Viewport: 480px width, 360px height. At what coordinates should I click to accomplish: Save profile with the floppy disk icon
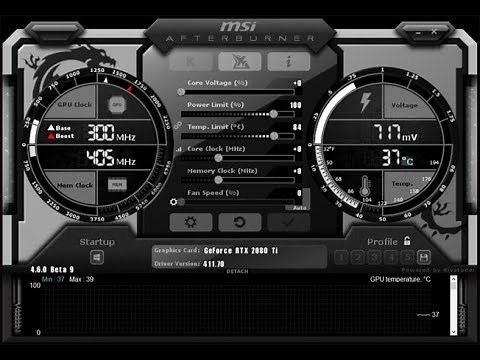click(x=423, y=257)
